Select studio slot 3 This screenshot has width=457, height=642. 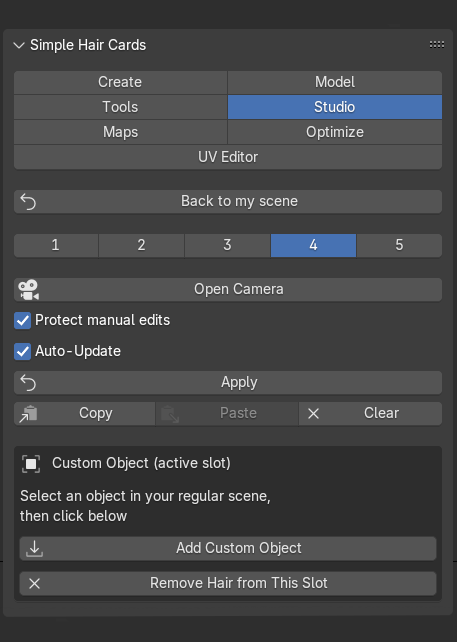[x=227, y=245]
